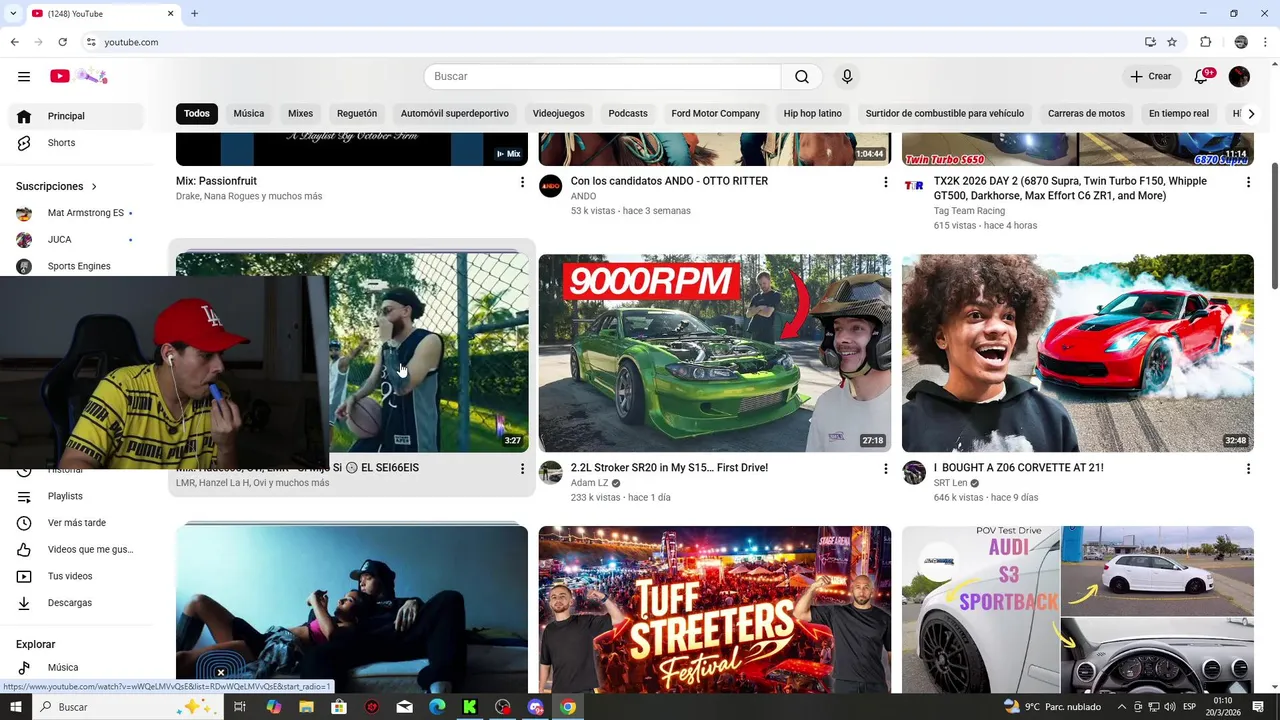Viewport: 1280px width, 720px height.
Task: Click the search magnifier button
Action: [802, 77]
